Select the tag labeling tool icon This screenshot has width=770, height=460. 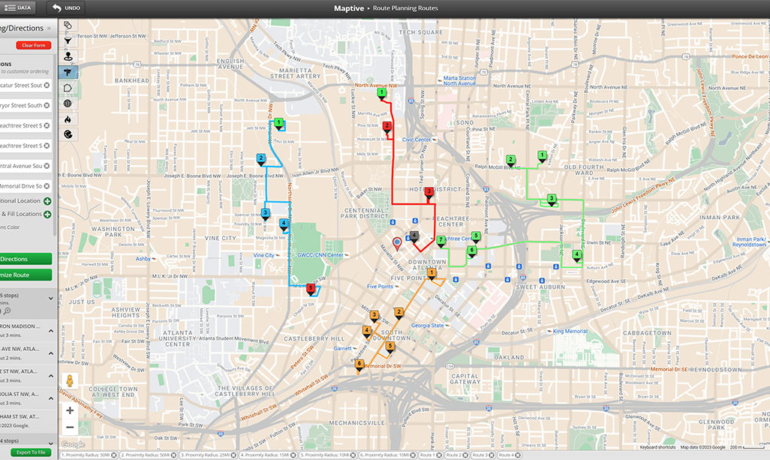pyautogui.click(x=68, y=26)
